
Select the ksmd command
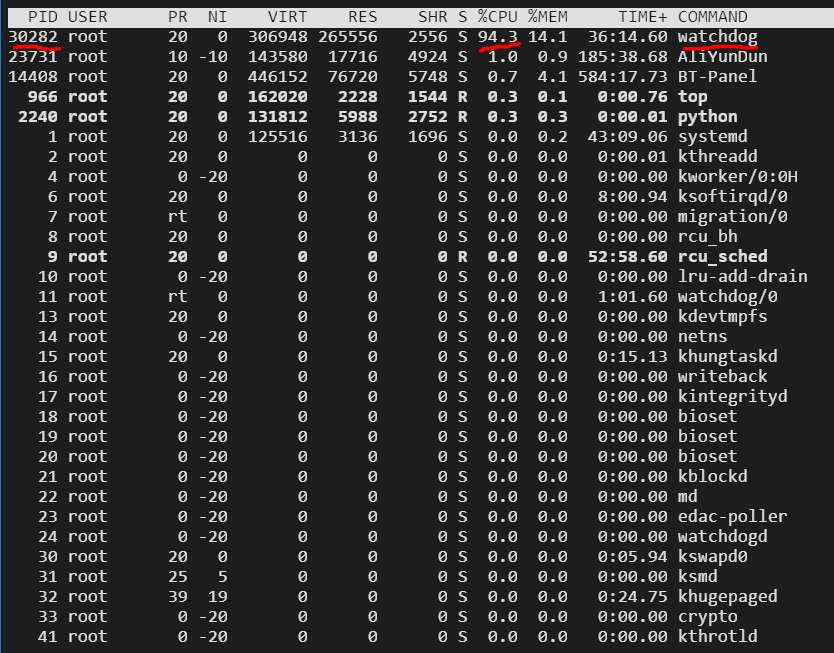[698, 577]
